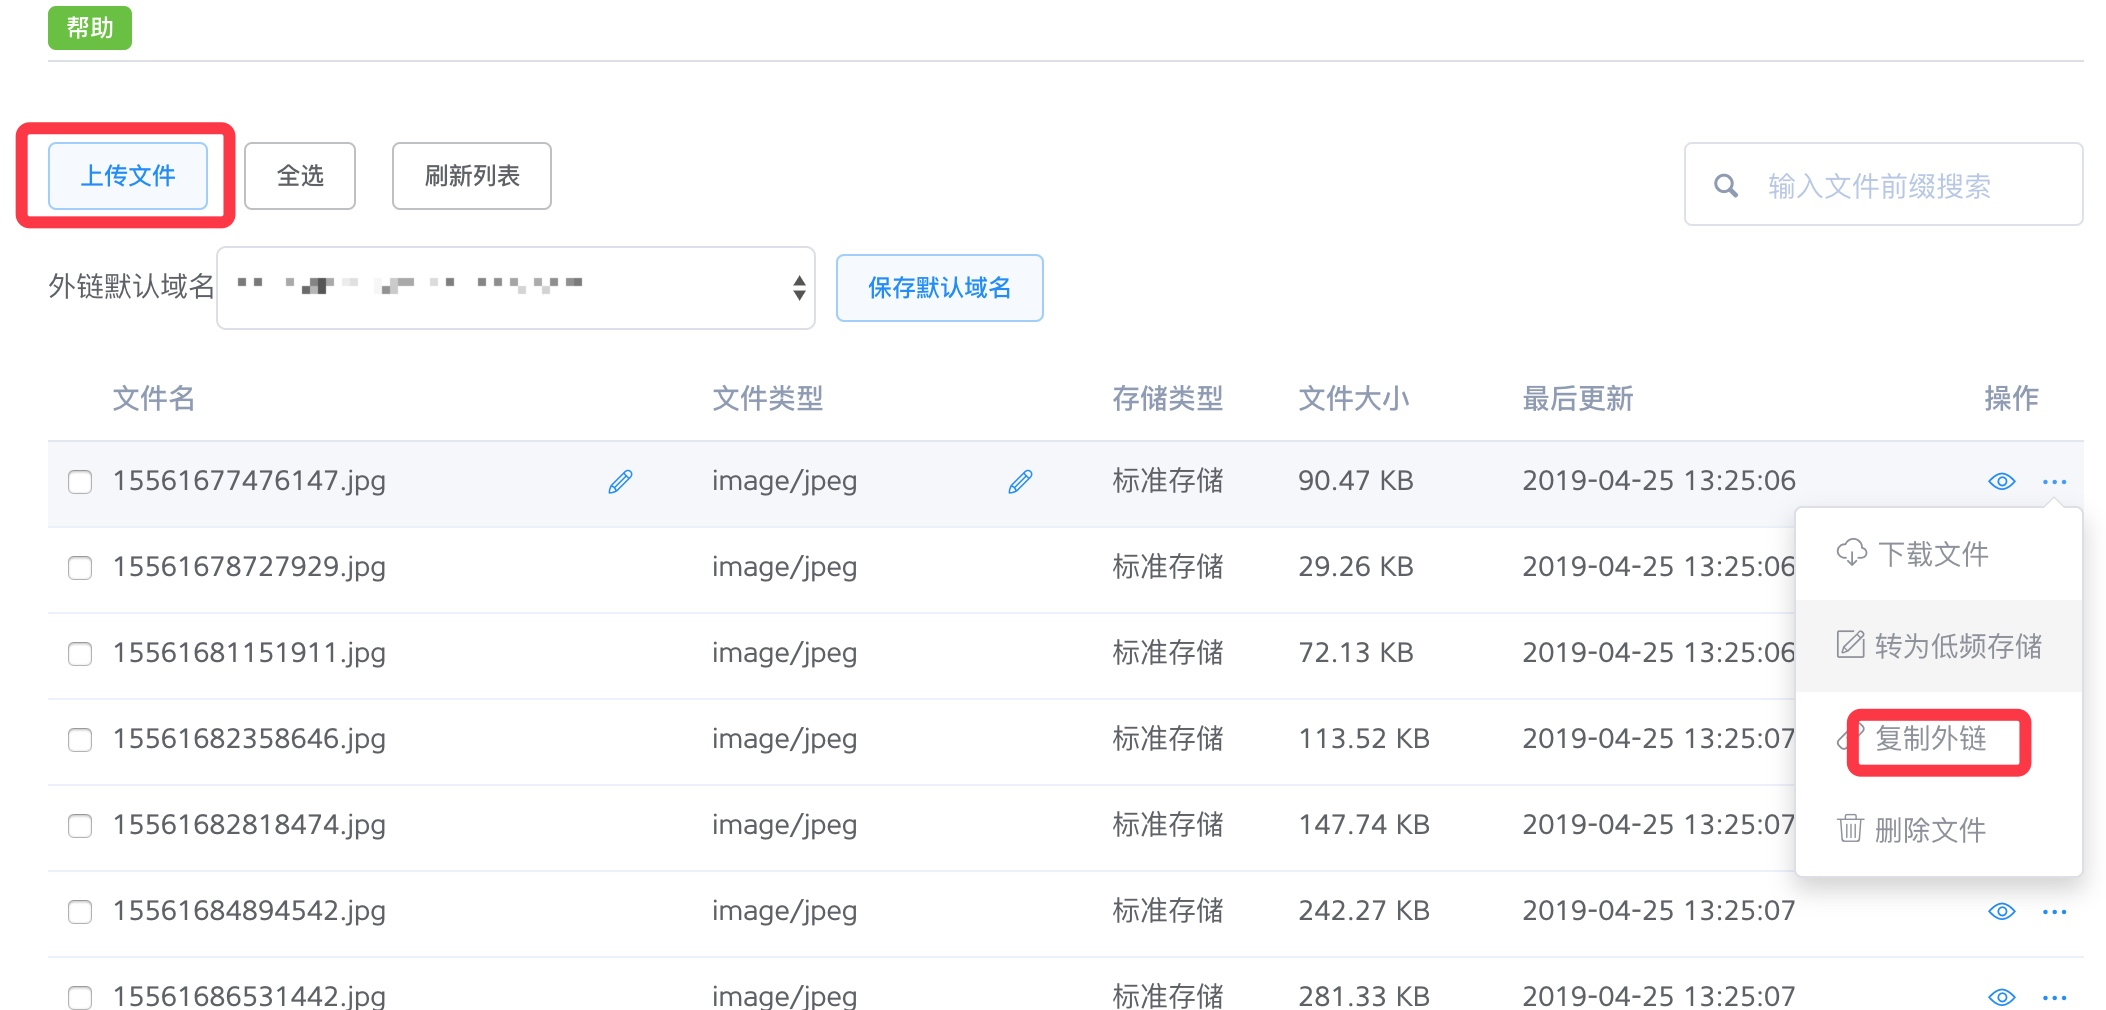Choose 复制外链 in the actions menu
The height and width of the screenshot is (1010, 2106).
tap(1939, 739)
